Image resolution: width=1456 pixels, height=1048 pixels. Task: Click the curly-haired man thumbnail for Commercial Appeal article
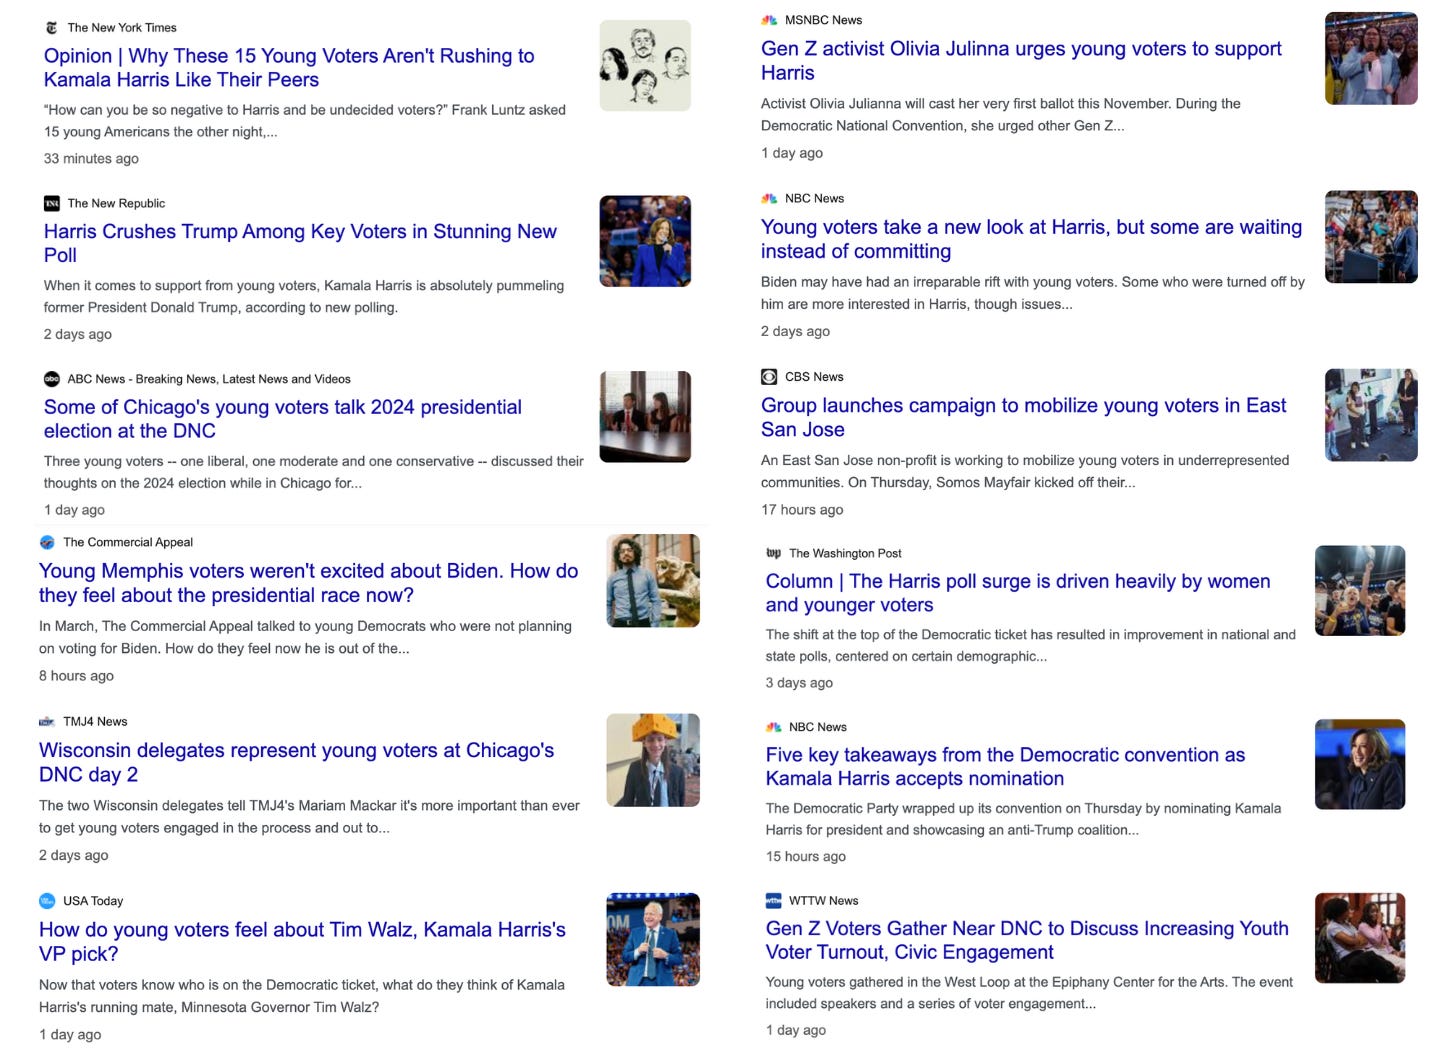653,581
